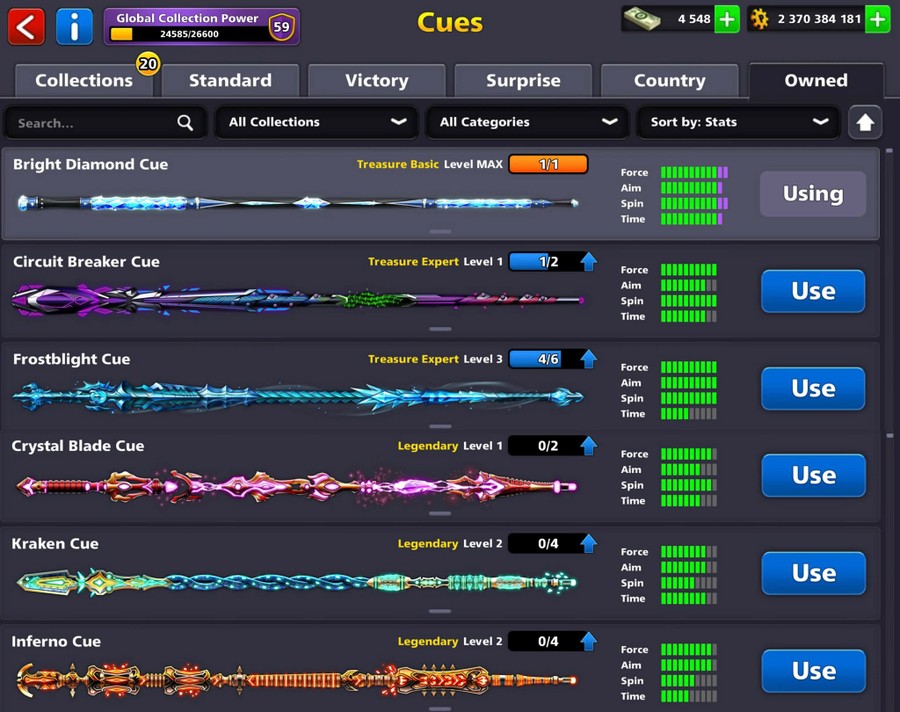This screenshot has width=900, height=712.
Task: Open the All Categories dropdown
Action: coord(527,122)
